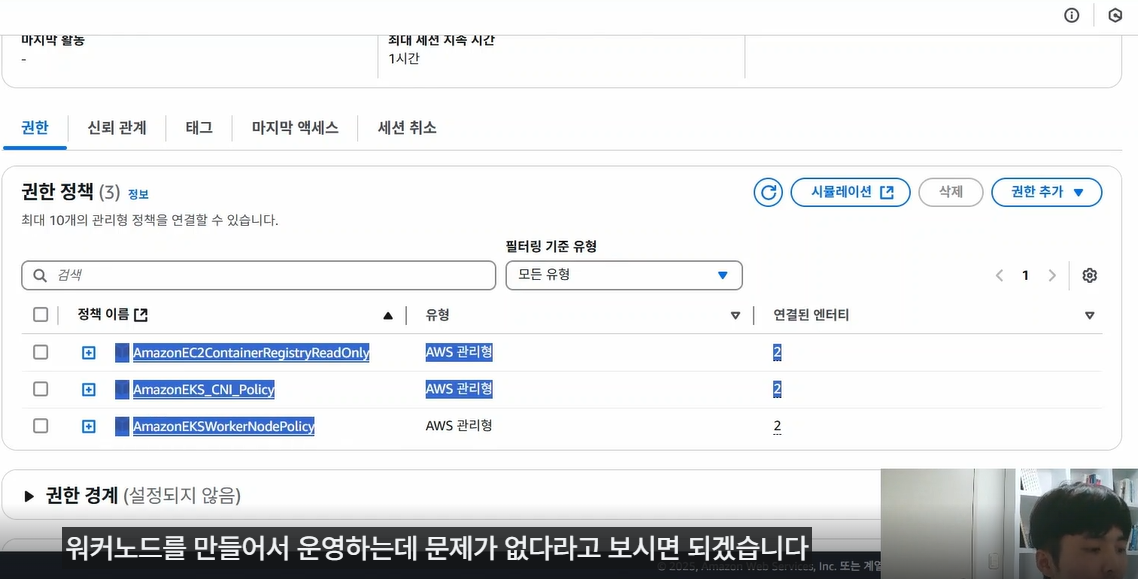The image size is (1138, 579).
Task: Click the 1시간 session duration value
Action: coord(404,59)
